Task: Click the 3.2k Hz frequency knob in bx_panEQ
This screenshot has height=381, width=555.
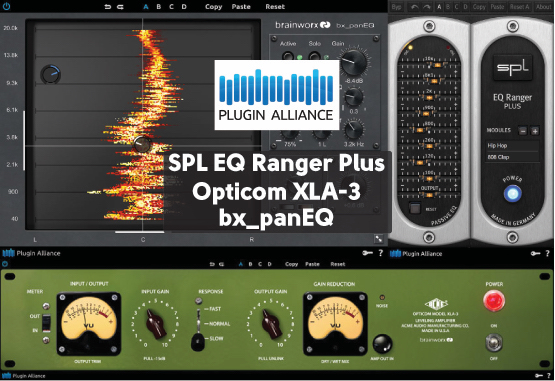Action: (x=354, y=130)
